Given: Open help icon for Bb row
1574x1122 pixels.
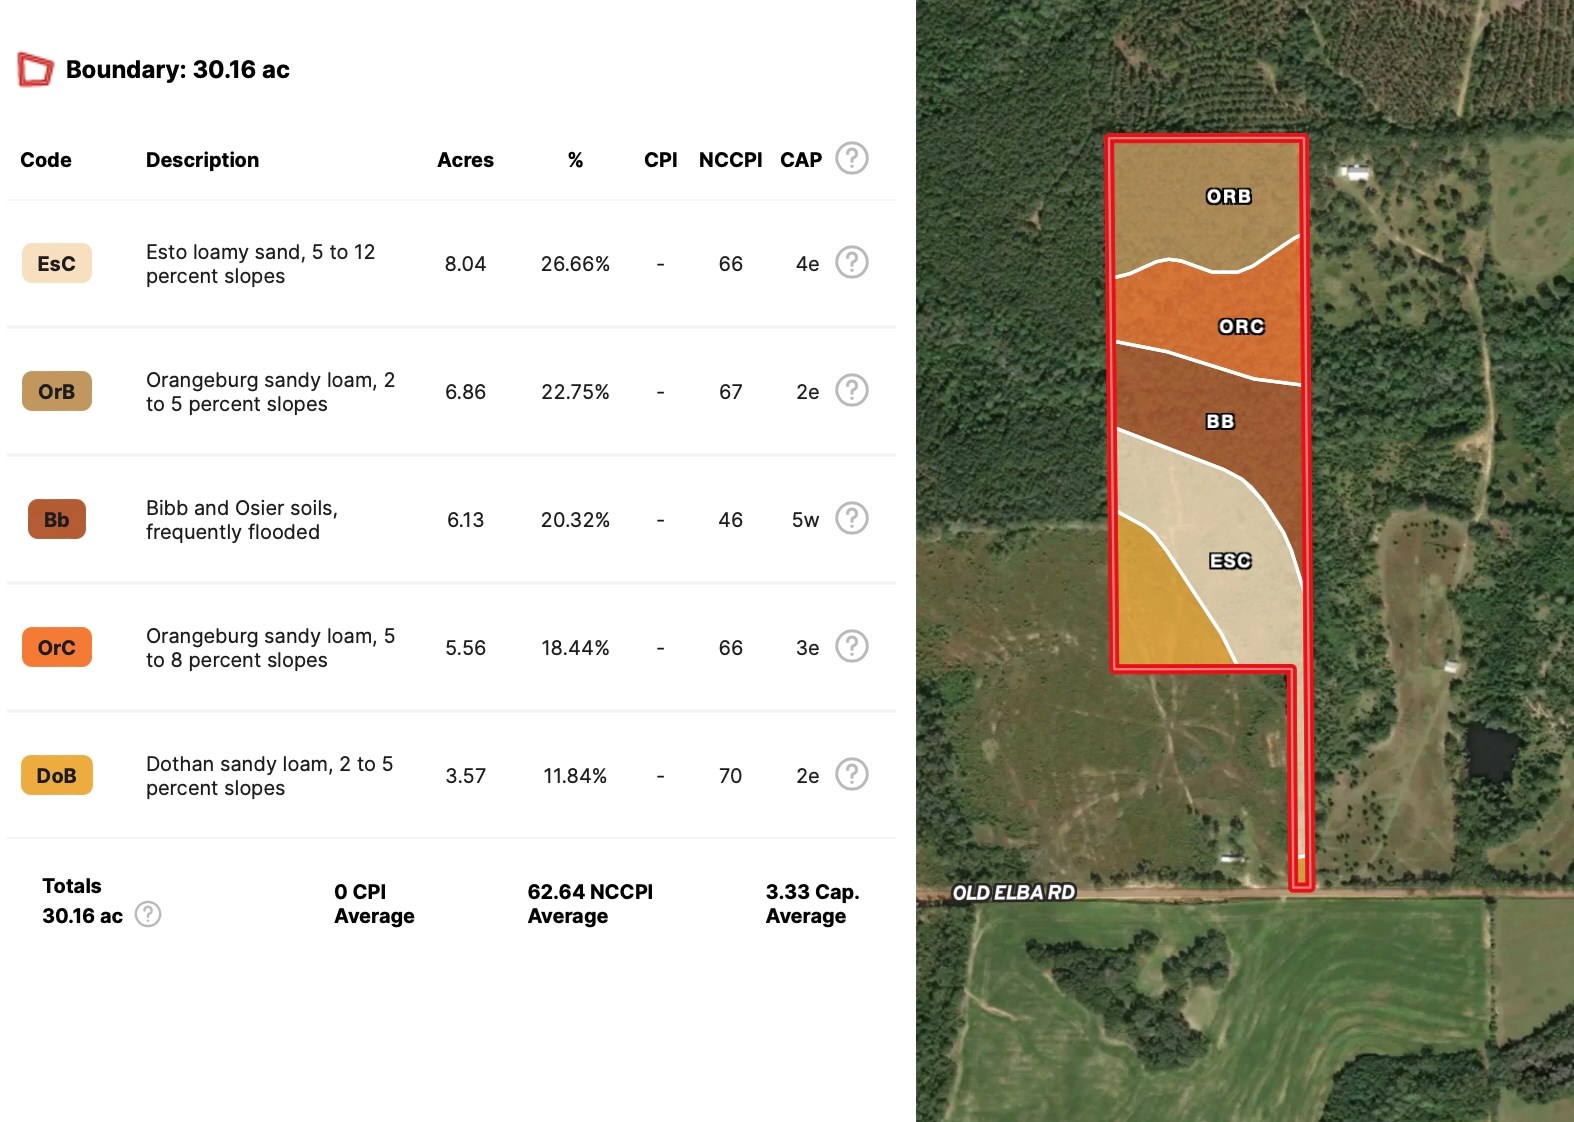Looking at the screenshot, I should pyautogui.click(x=852, y=518).
